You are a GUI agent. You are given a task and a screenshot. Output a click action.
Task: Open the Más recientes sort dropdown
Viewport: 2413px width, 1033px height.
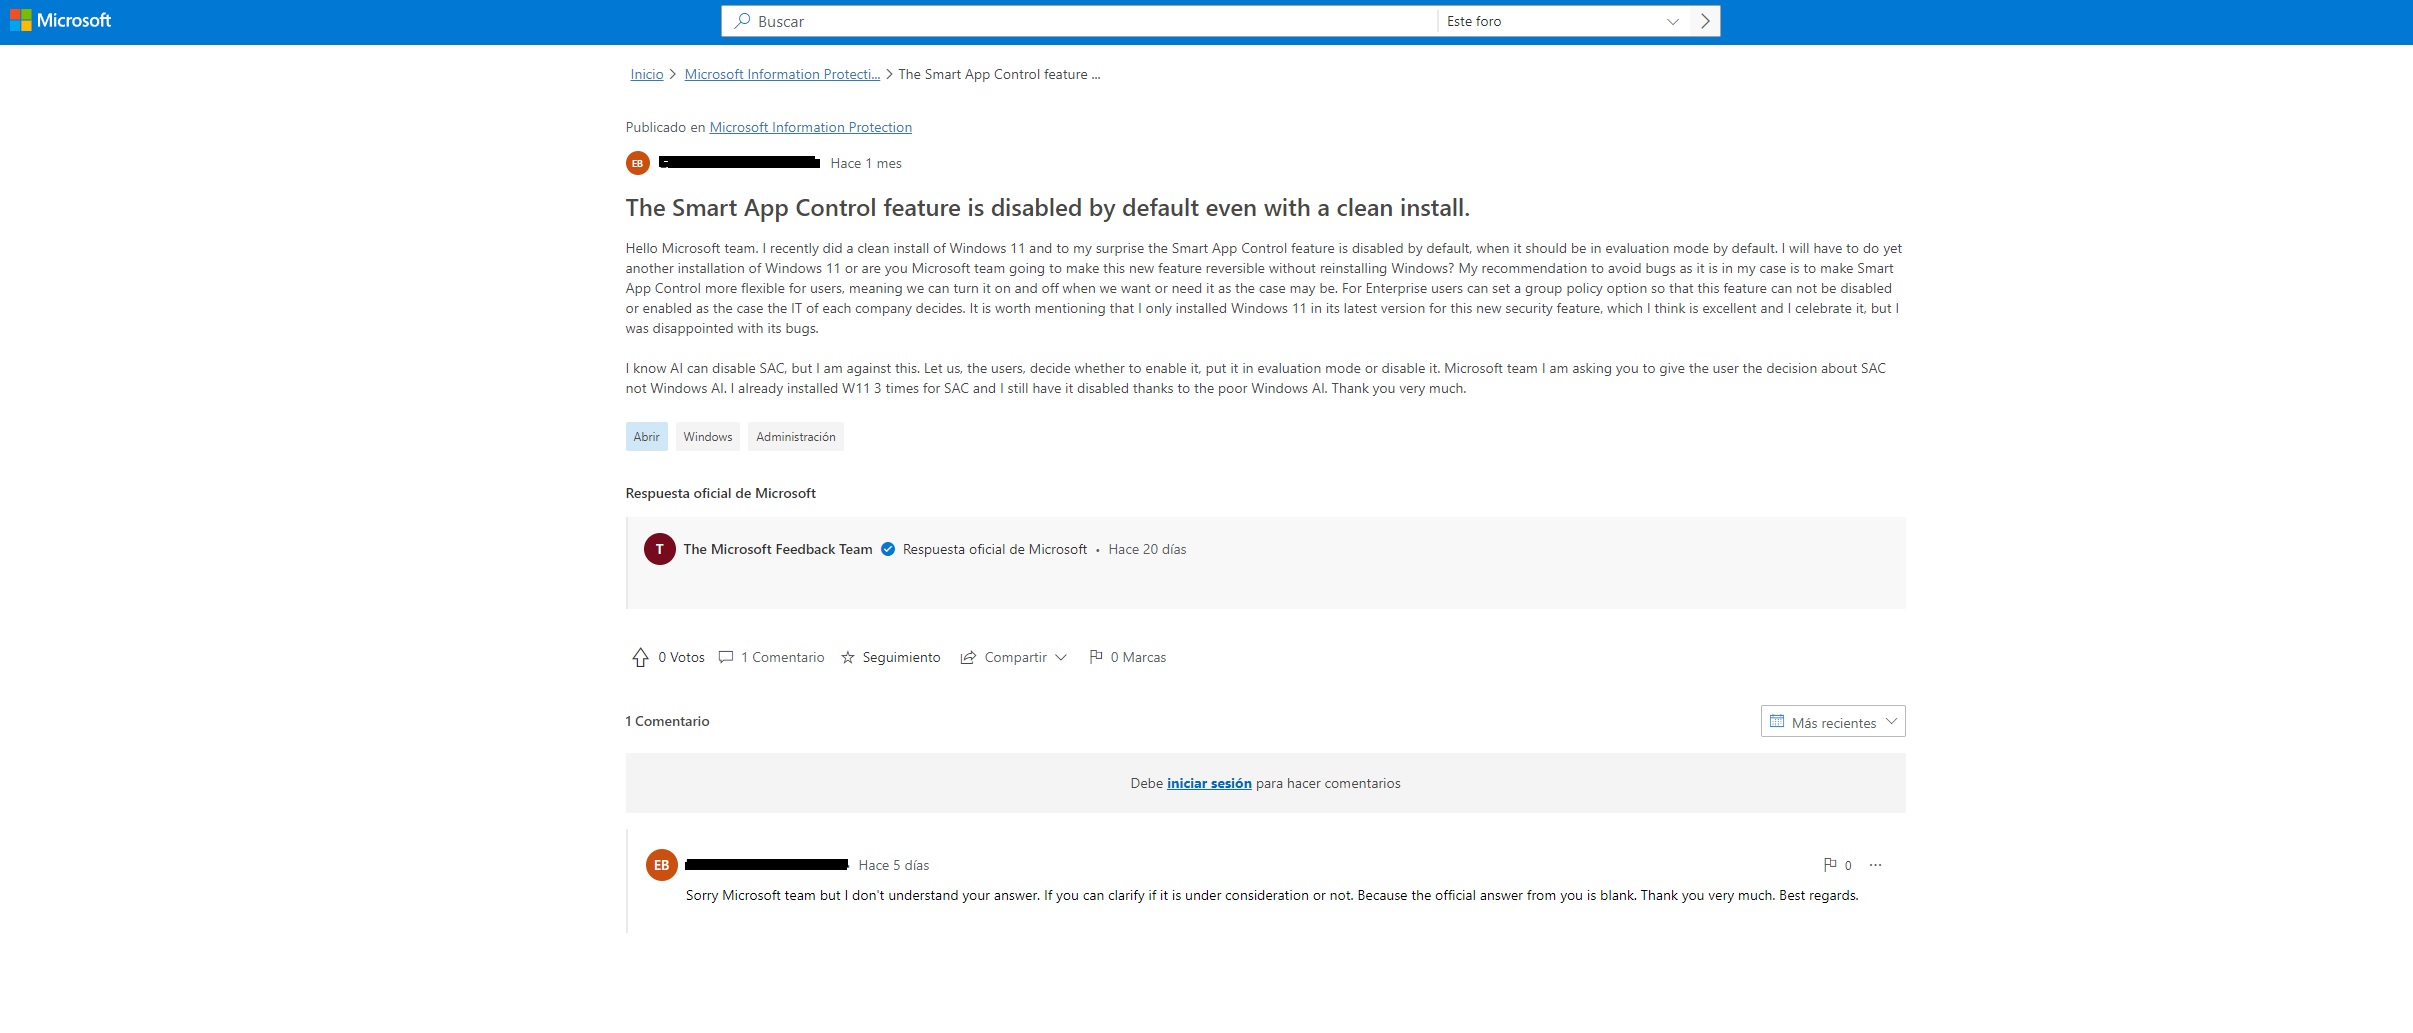coord(1833,721)
